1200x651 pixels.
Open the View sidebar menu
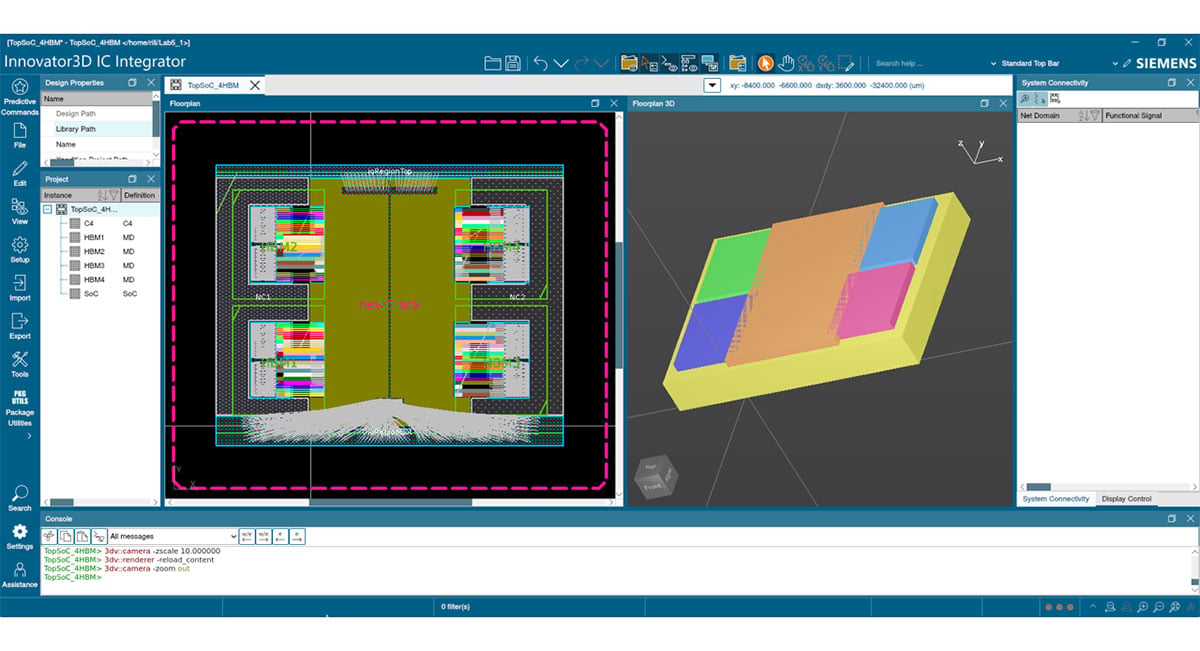click(19, 212)
